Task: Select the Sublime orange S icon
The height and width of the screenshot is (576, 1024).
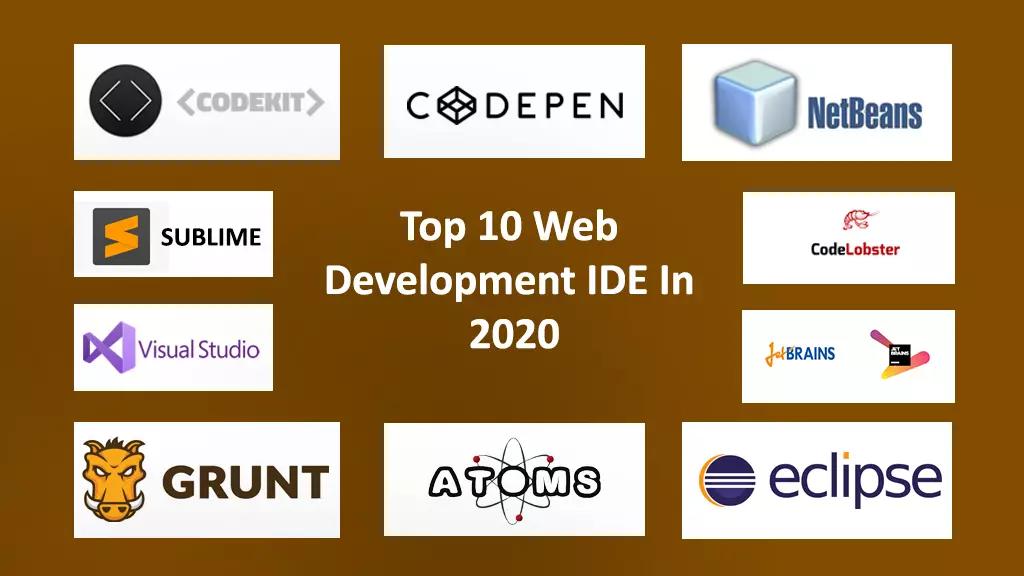Action: click(x=121, y=236)
